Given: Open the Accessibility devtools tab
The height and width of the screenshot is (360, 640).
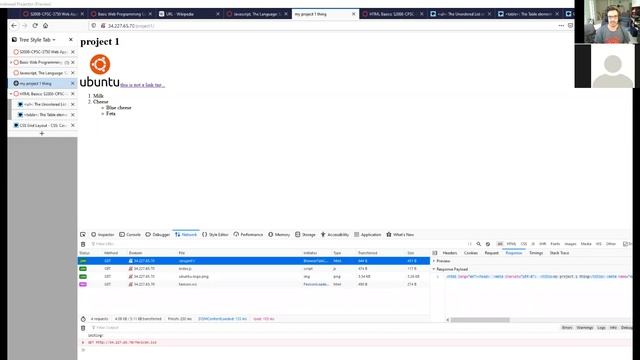Looking at the screenshot, I should (x=335, y=235).
